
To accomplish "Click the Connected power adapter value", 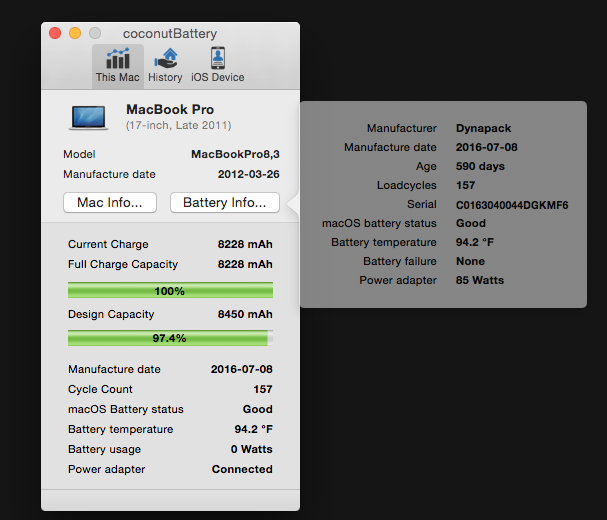I will click(242, 469).
